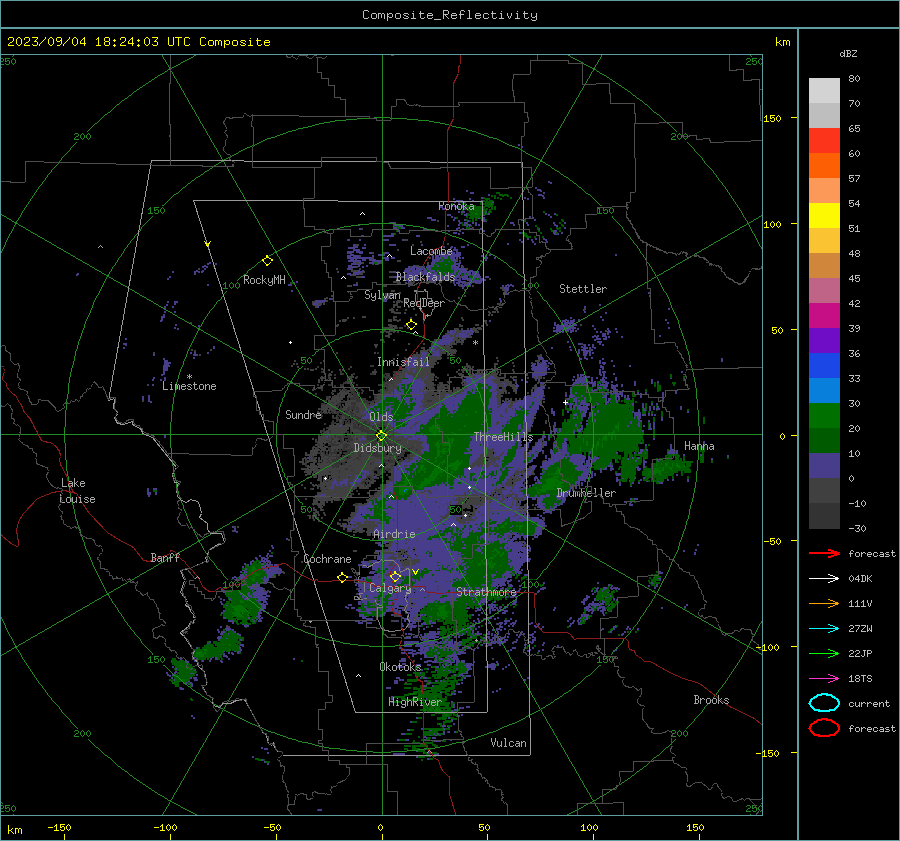The width and height of the screenshot is (900, 841).
Task: Click the Limestone label
Action: (189, 386)
